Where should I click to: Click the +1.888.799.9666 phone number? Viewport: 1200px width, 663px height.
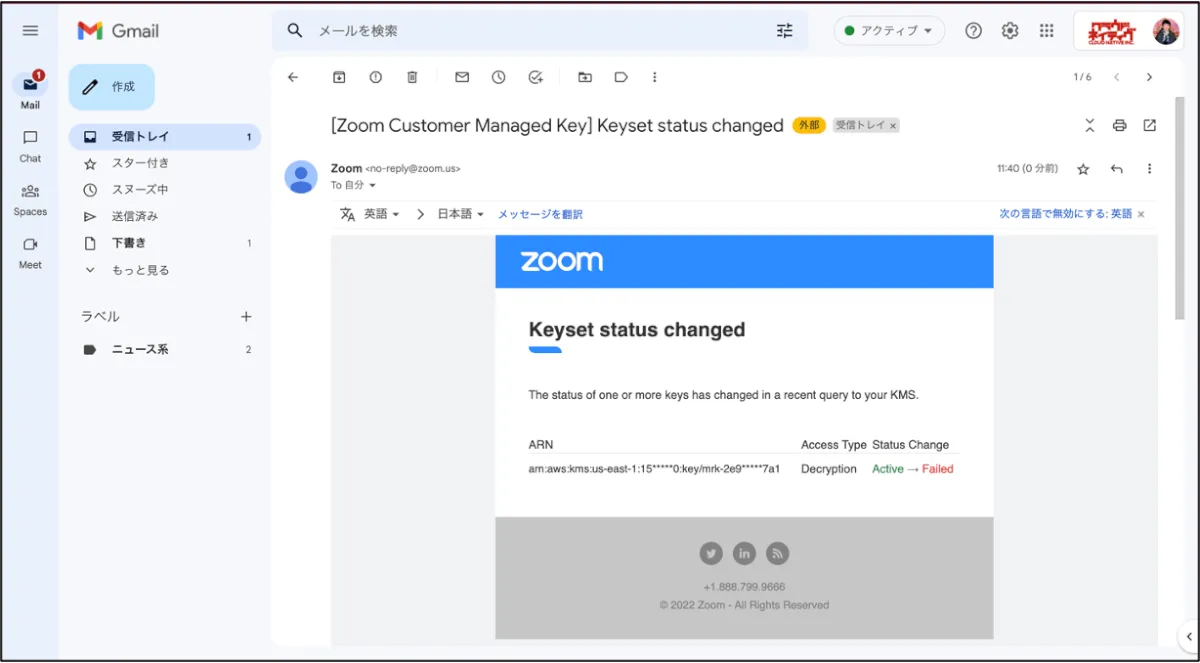tap(744, 587)
